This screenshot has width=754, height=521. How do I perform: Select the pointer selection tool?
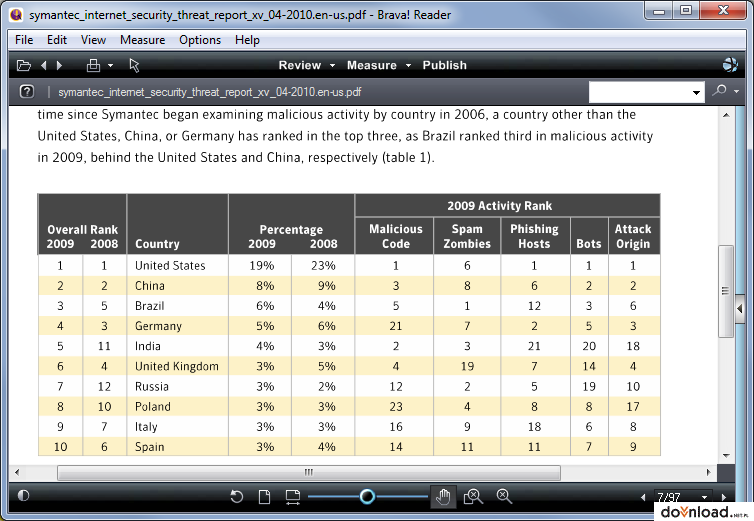(134, 65)
